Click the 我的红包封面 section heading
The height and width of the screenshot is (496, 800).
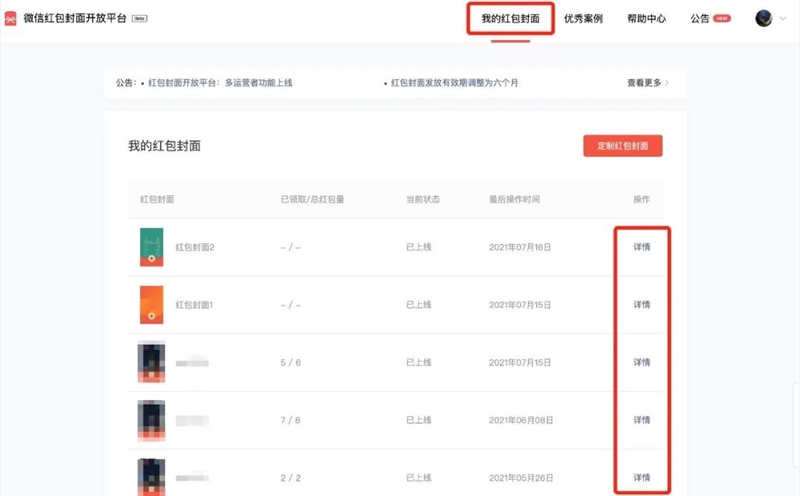point(164,146)
